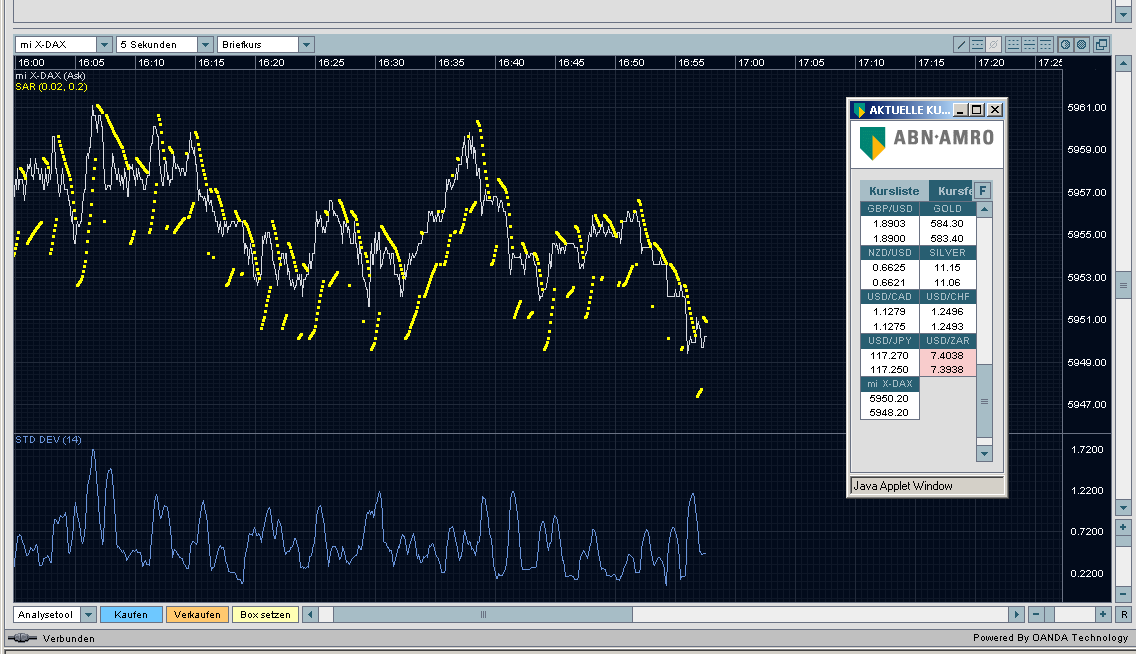This screenshot has width=1136, height=654.
Task: Click the Verbunden status text
Action: tap(69, 638)
